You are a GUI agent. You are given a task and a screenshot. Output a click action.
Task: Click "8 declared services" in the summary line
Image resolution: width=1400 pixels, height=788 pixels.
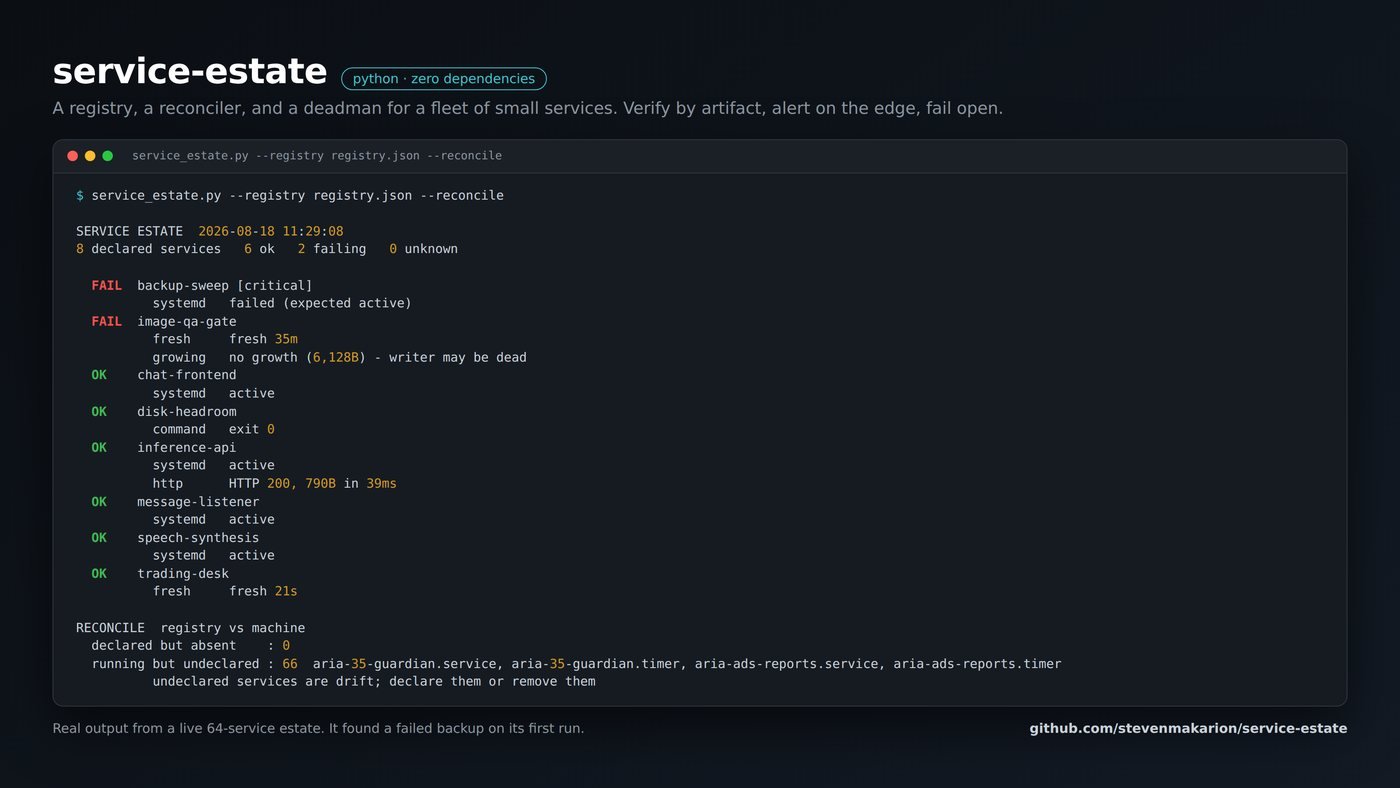(x=148, y=249)
